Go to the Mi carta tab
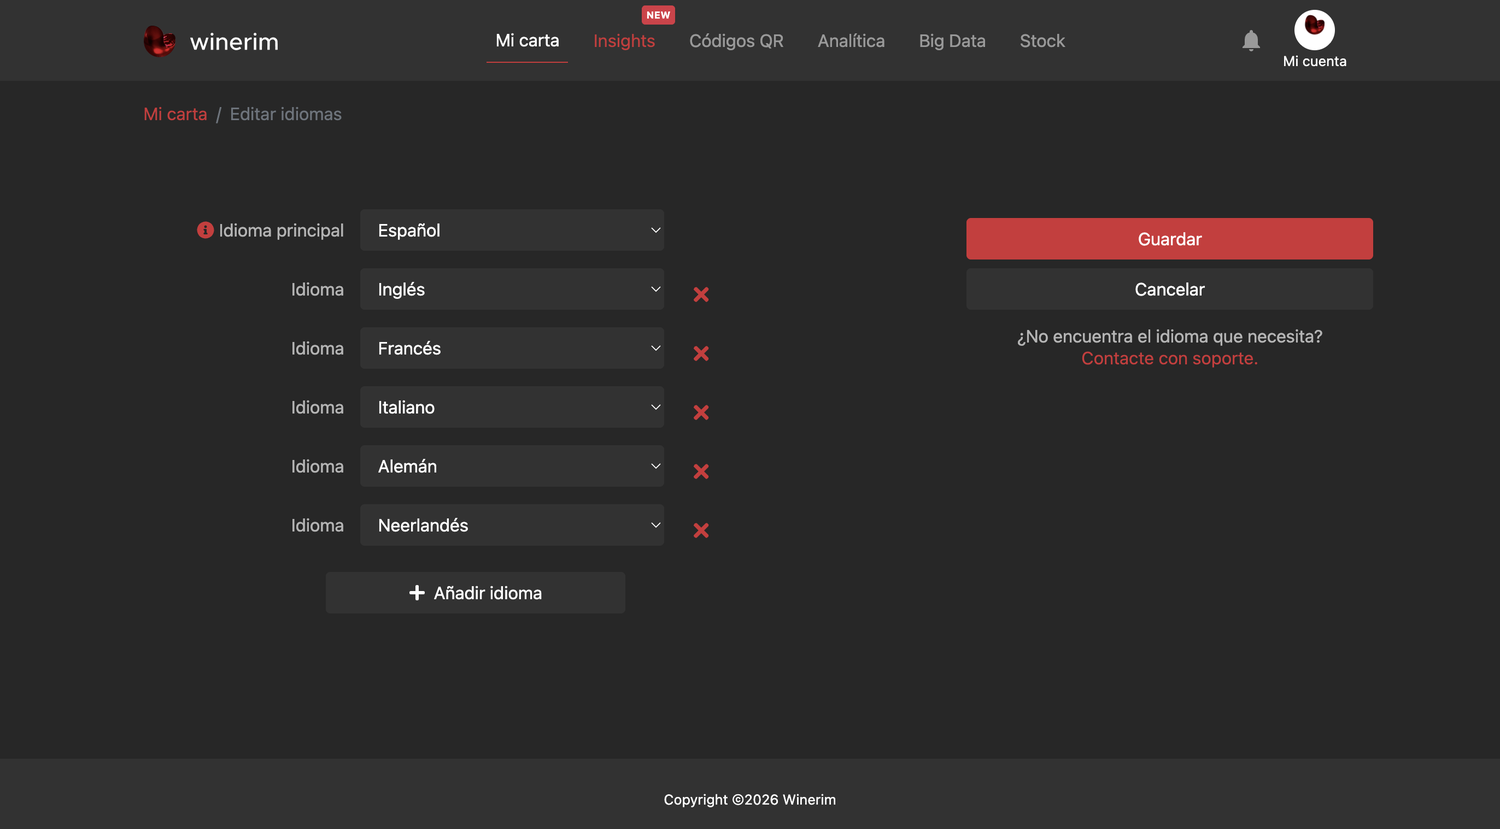The image size is (1500, 829). point(527,41)
